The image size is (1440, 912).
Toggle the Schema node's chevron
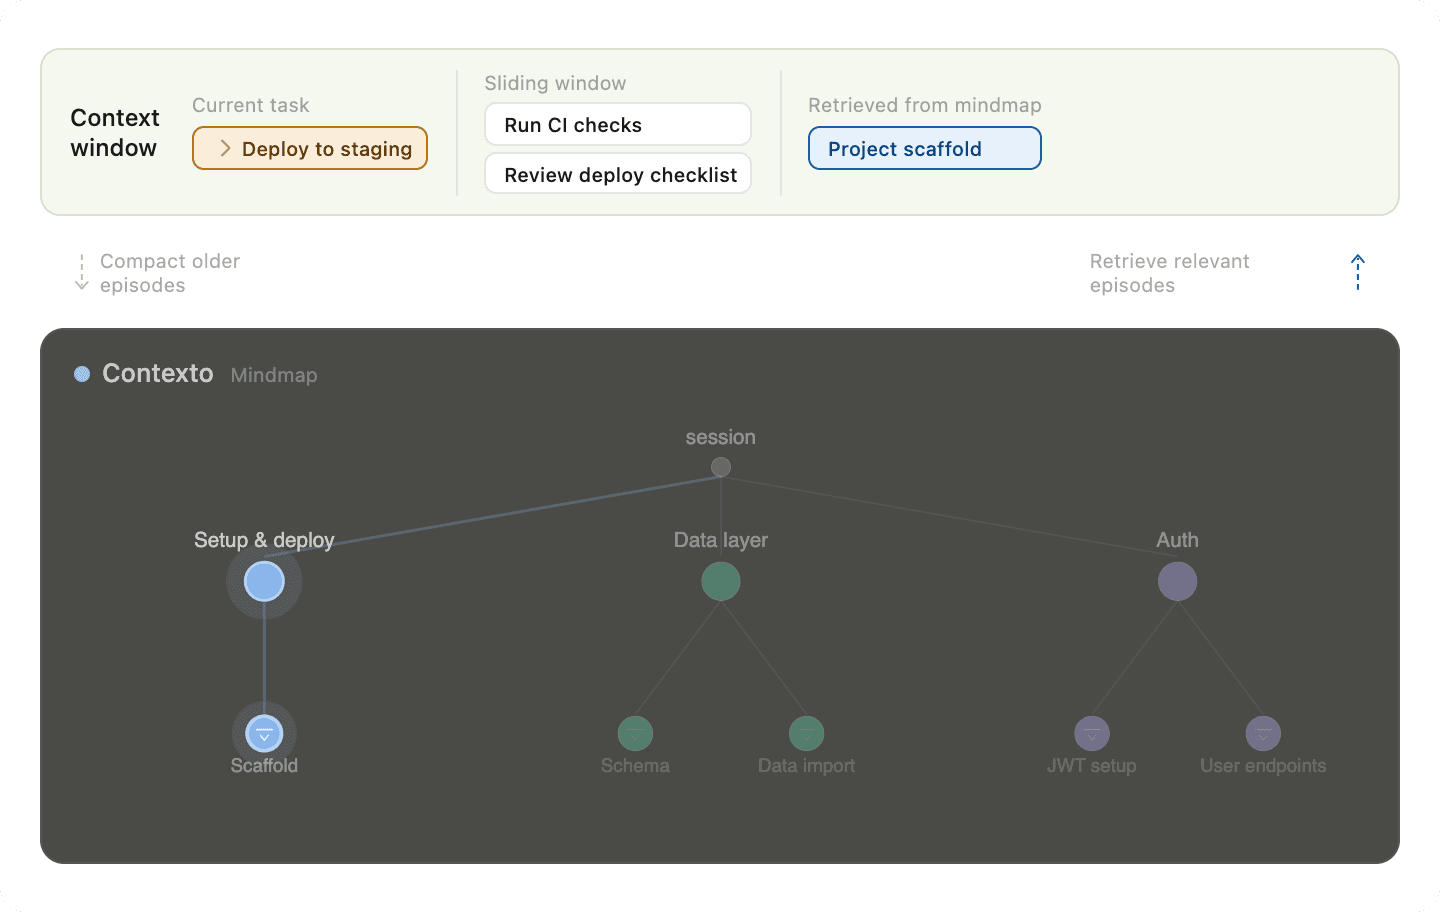[x=636, y=733]
